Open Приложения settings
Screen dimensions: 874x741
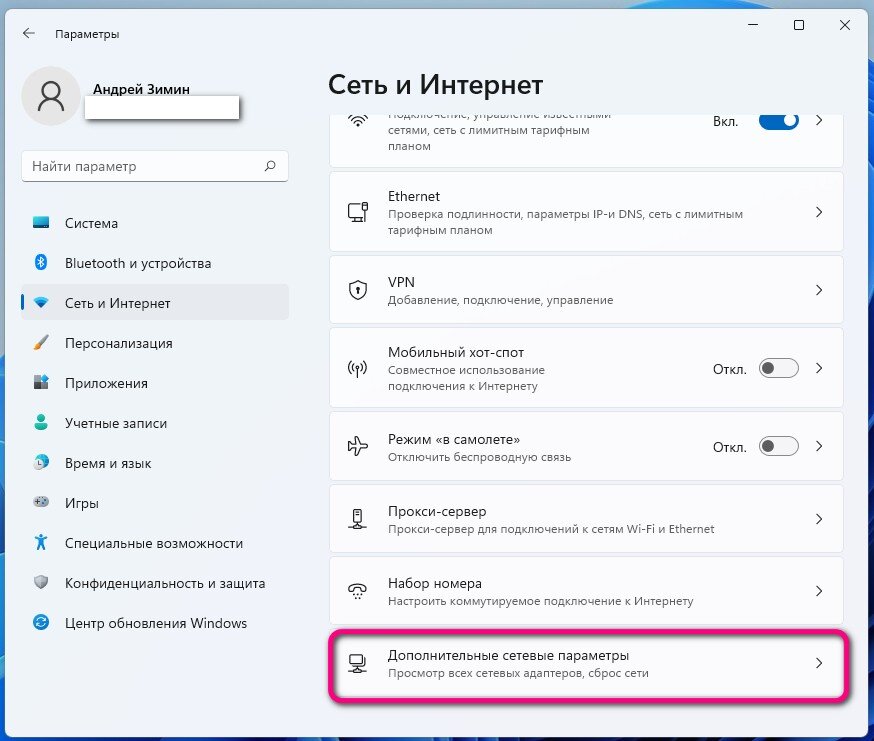coord(155,383)
